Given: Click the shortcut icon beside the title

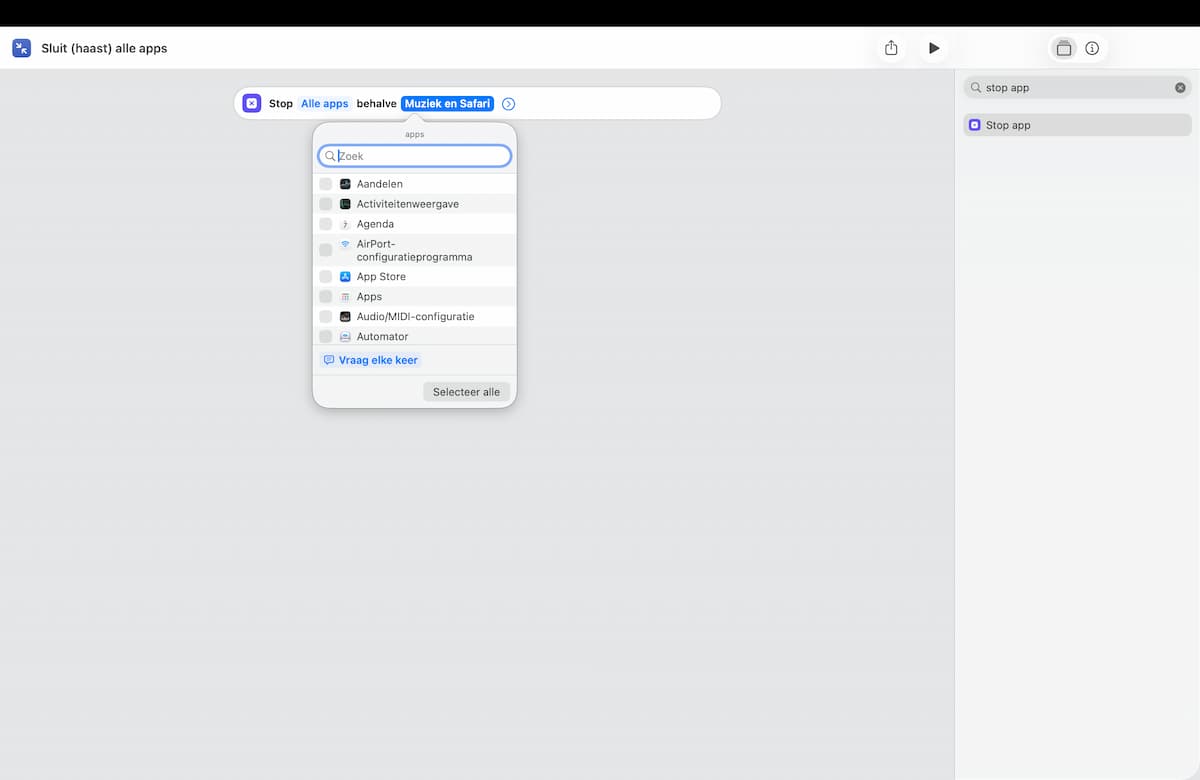Looking at the screenshot, I should 21,48.
